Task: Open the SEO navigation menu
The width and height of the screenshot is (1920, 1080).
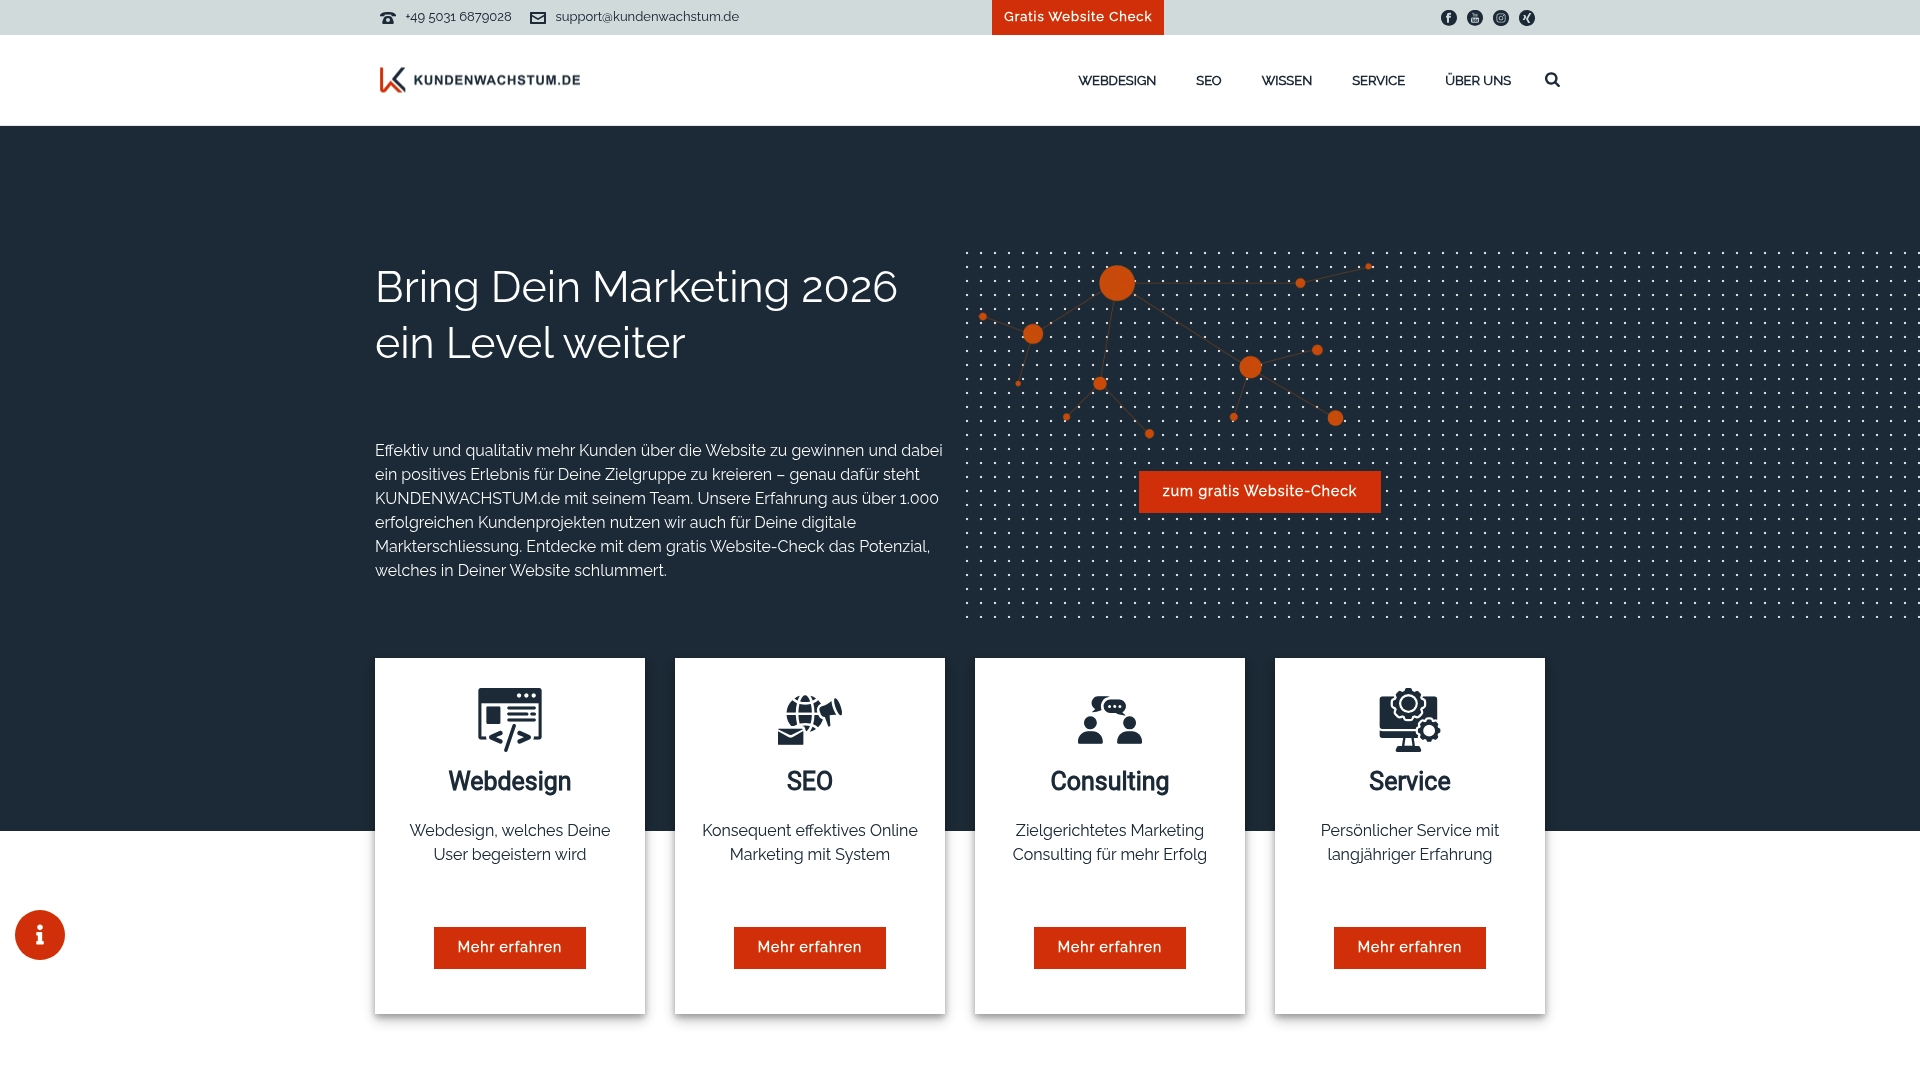Action: [1208, 81]
